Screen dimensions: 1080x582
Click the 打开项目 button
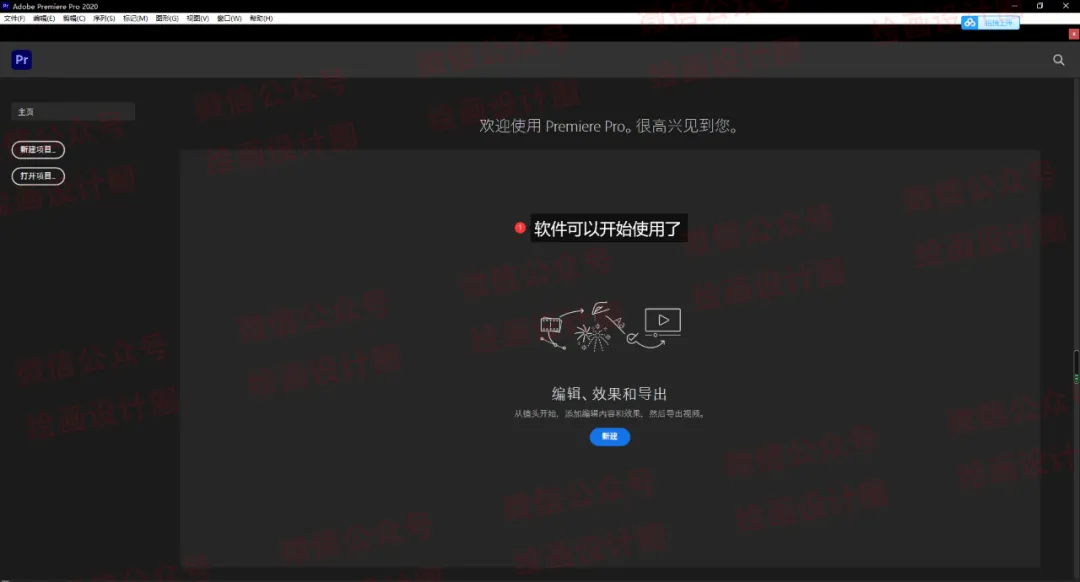[38, 176]
